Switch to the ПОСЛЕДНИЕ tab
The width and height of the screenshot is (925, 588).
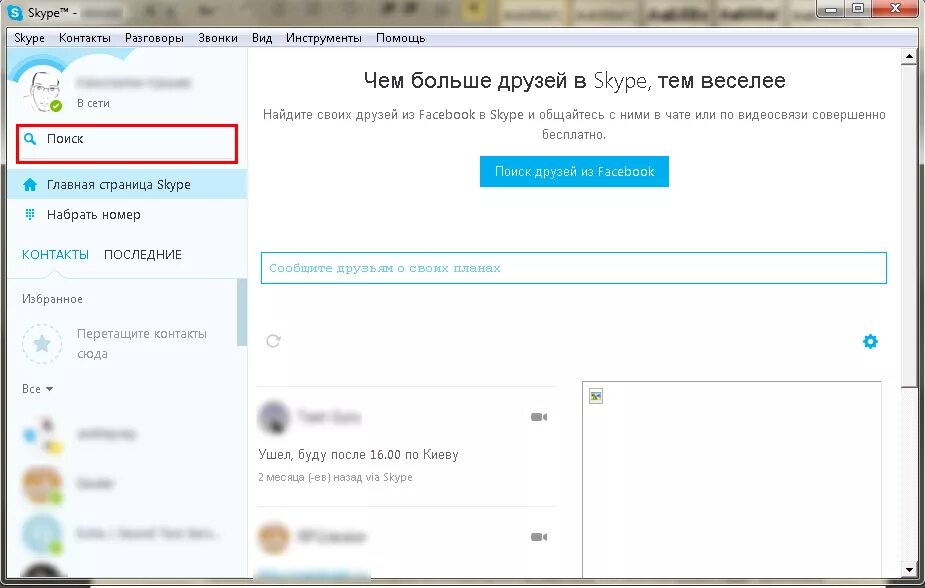pos(143,255)
